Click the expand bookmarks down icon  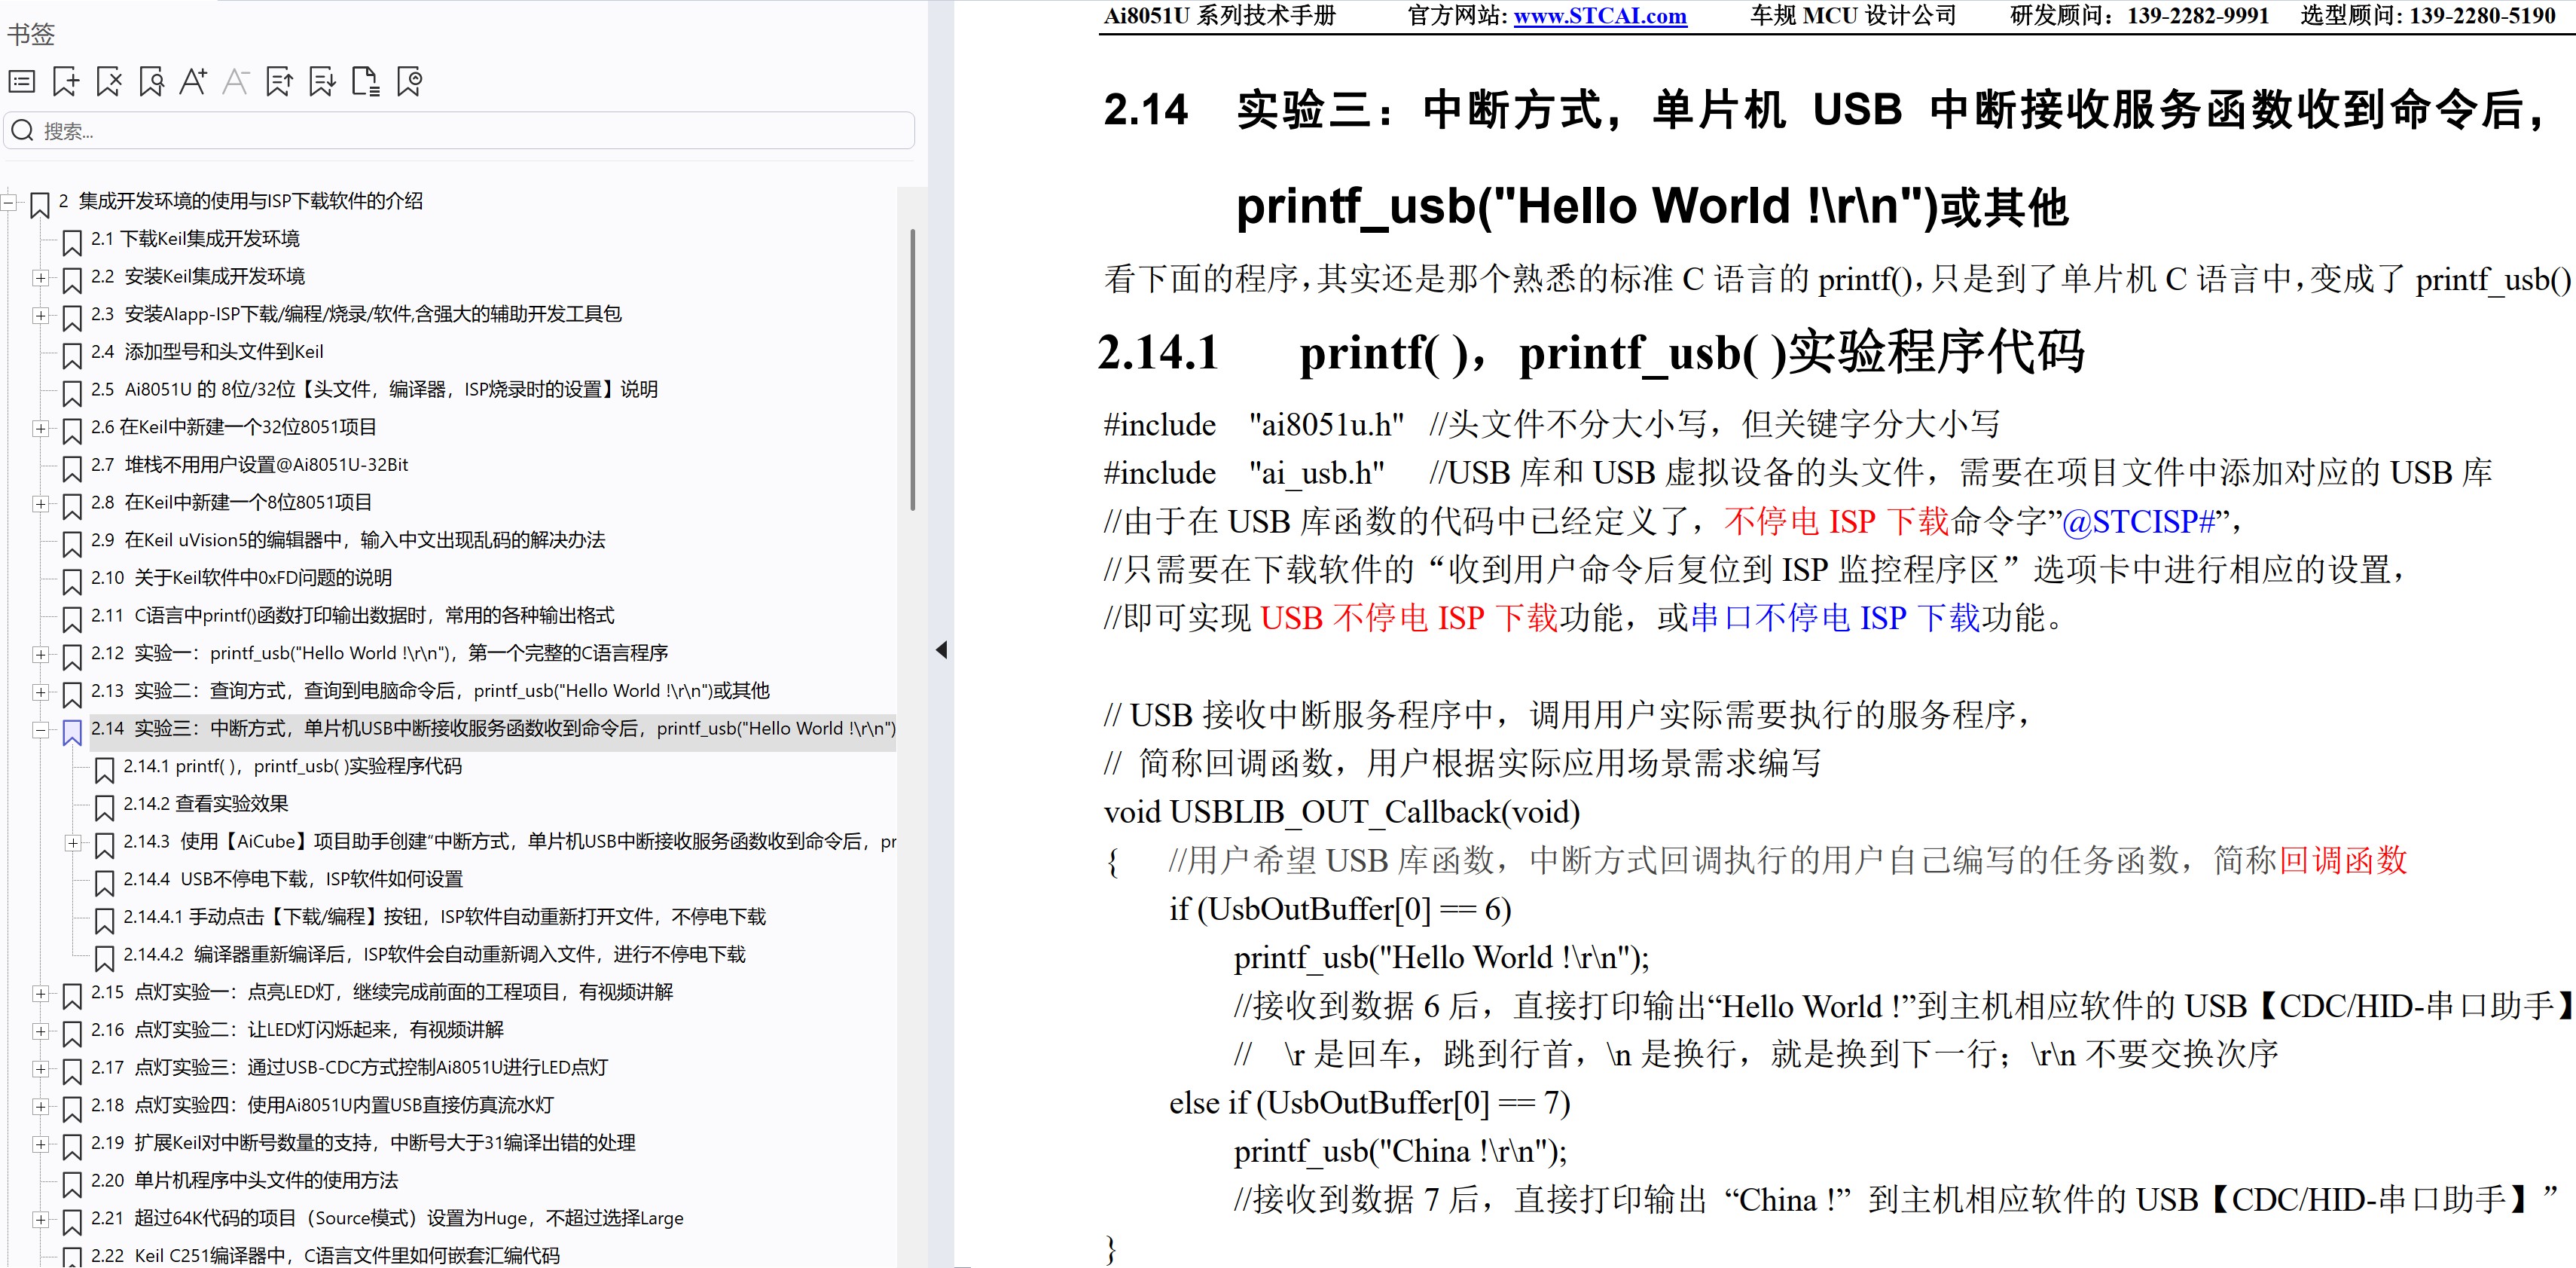[322, 82]
